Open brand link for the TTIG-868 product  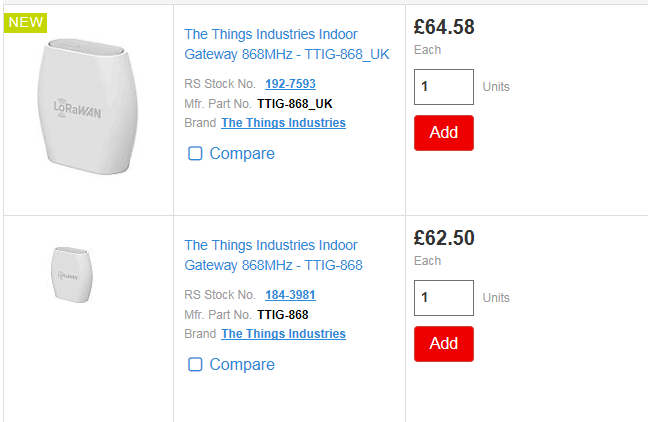tap(284, 334)
